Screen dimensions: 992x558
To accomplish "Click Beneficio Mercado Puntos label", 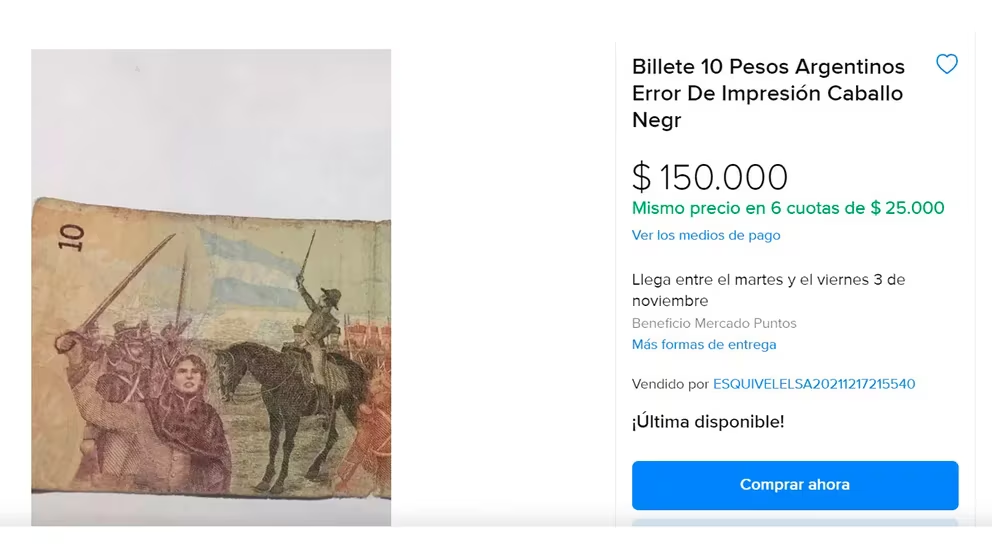I will point(714,323).
